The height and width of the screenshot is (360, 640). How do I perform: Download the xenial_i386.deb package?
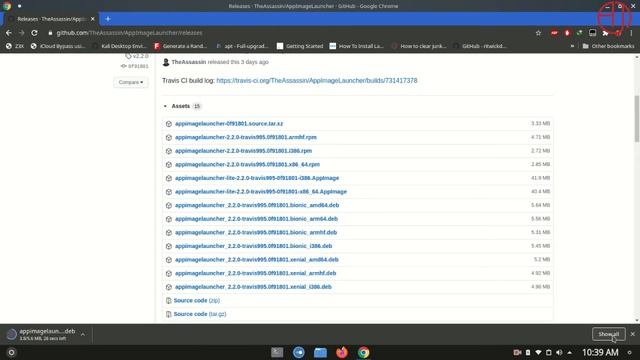coord(253,287)
